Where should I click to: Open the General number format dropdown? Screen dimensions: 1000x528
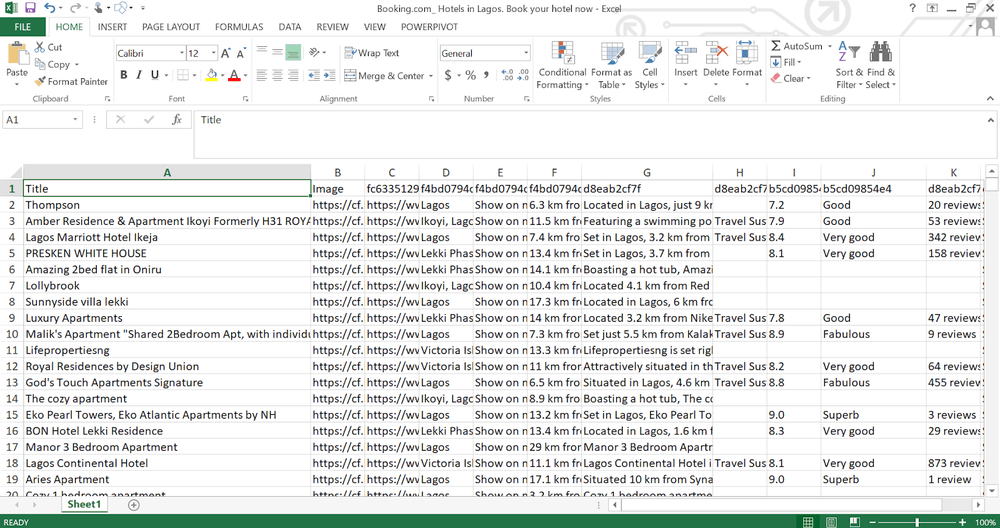tap(526, 54)
